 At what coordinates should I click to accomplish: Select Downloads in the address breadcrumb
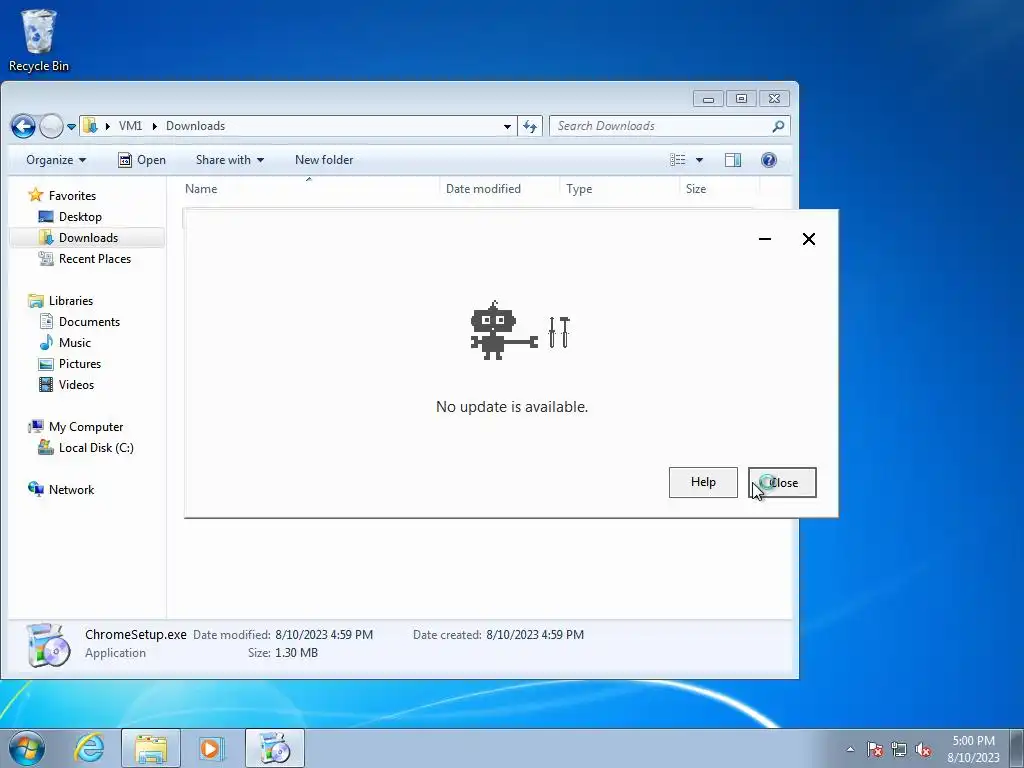pyautogui.click(x=195, y=126)
